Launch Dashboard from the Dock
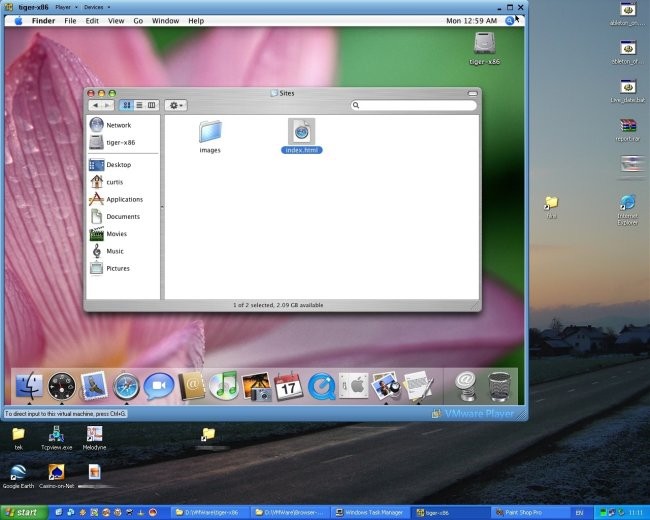The height and width of the screenshot is (520, 650). (x=62, y=386)
